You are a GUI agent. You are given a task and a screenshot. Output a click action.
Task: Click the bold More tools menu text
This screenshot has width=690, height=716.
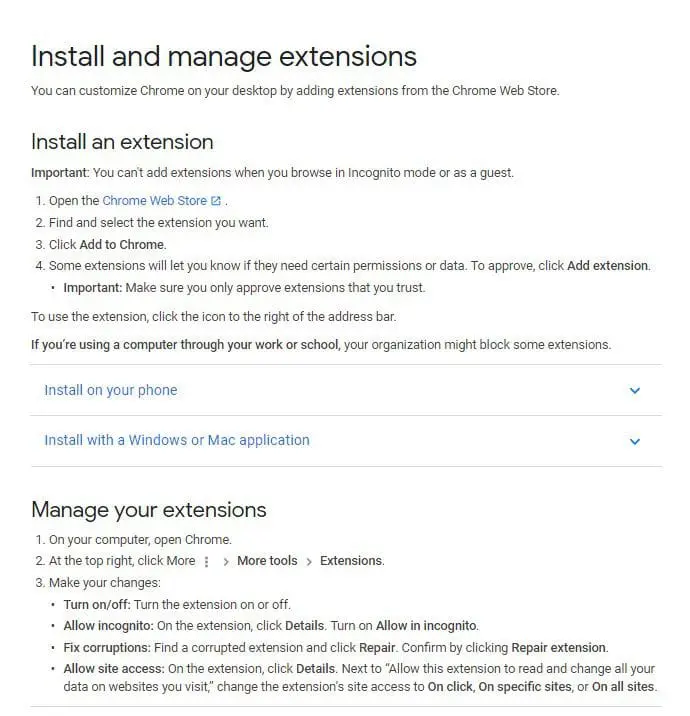(267, 561)
